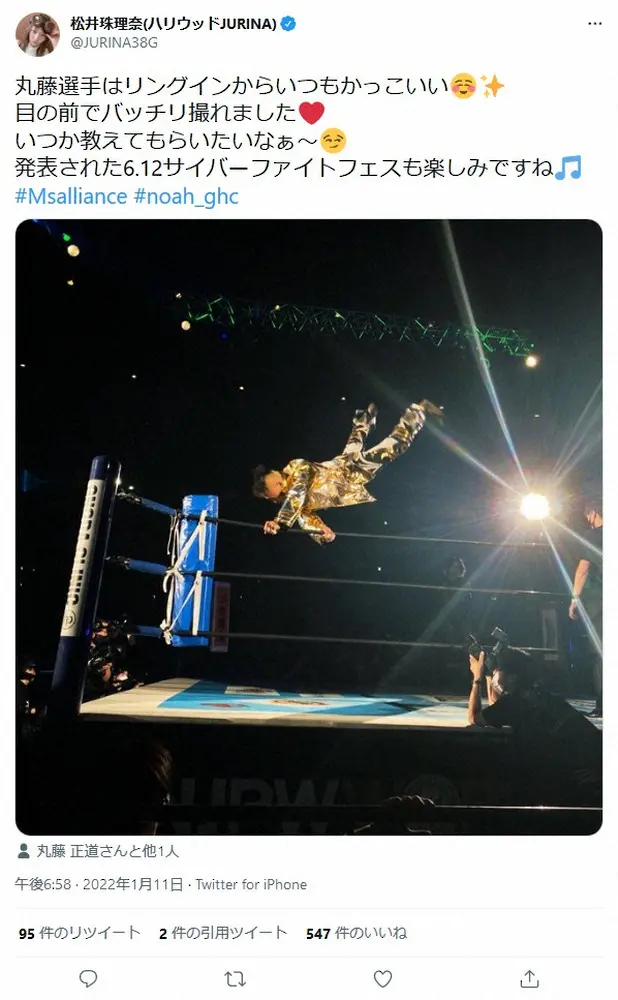618x1000 pixels.
Task: View the 547 件のいいね list
Action: click(x=356, y=933)
